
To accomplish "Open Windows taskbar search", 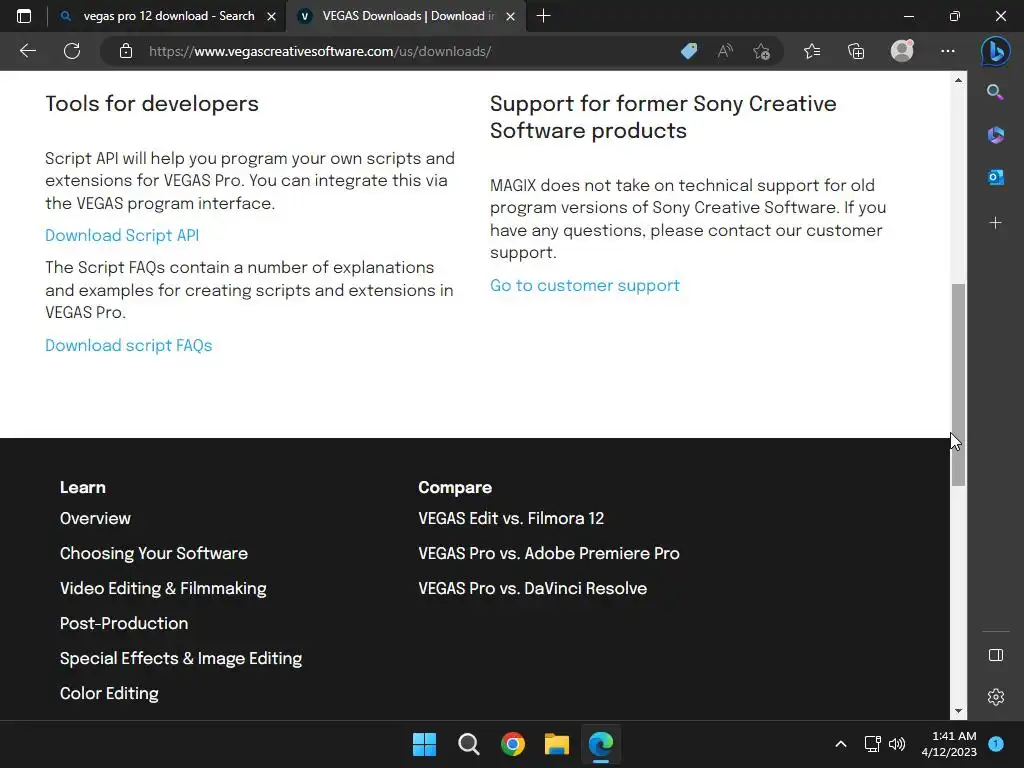I will point(468,744).
